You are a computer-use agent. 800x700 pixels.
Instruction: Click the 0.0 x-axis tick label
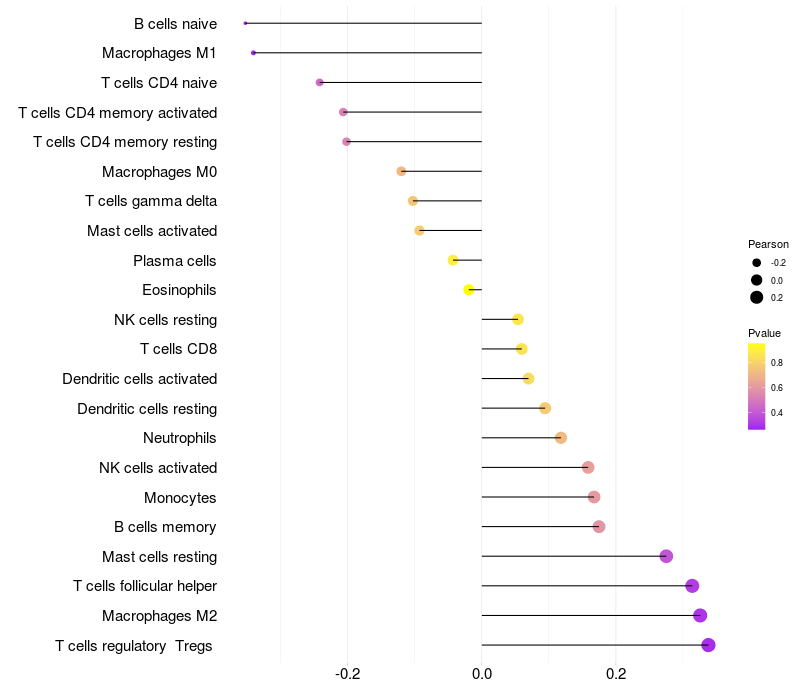click(x=482, y=675)
